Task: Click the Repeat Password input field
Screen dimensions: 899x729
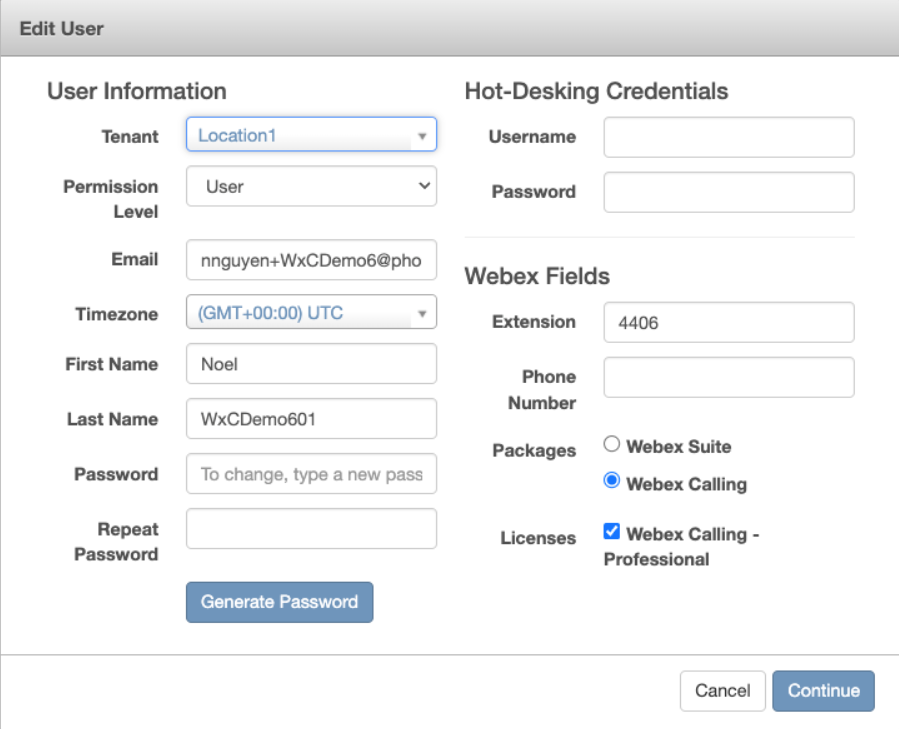Action: [x=311, y=529]
